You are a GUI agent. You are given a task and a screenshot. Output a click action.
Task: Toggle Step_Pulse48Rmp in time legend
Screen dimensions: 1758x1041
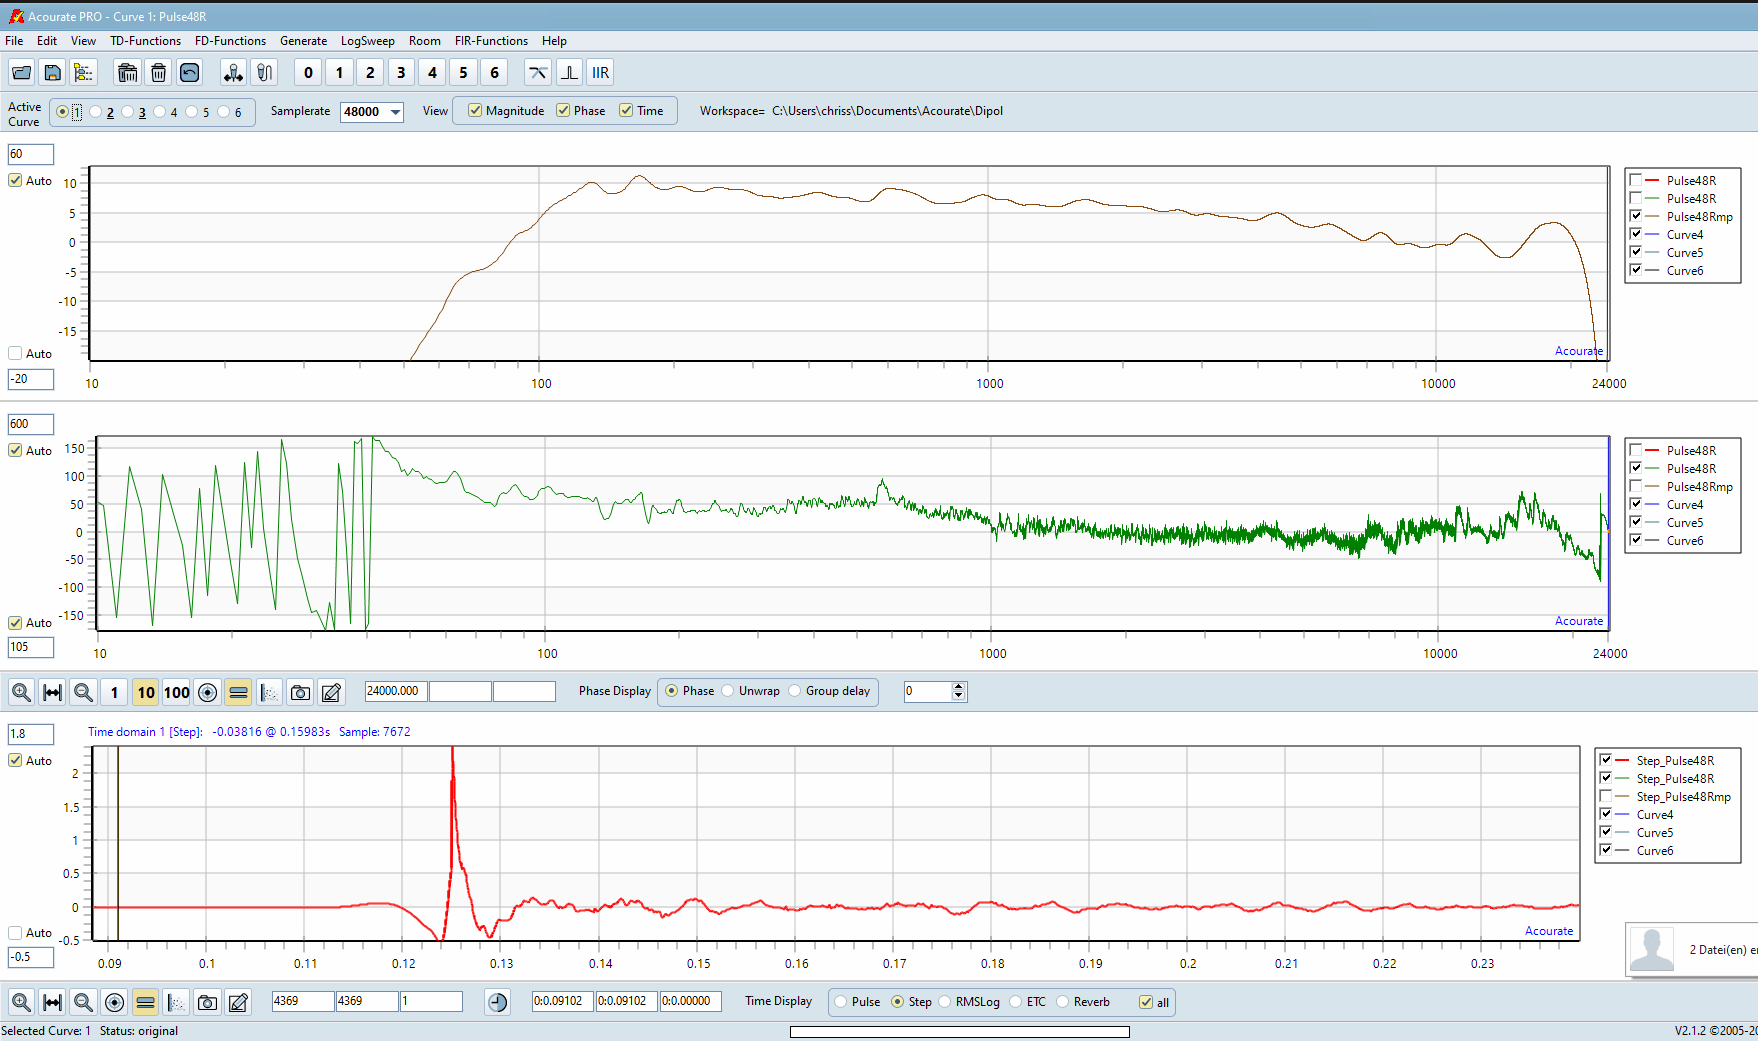pyautogui.click(x=1606, y=796)
